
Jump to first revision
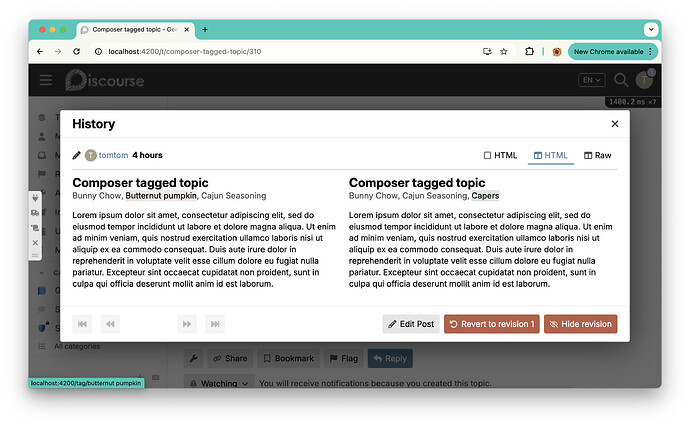tap(82, 324)
